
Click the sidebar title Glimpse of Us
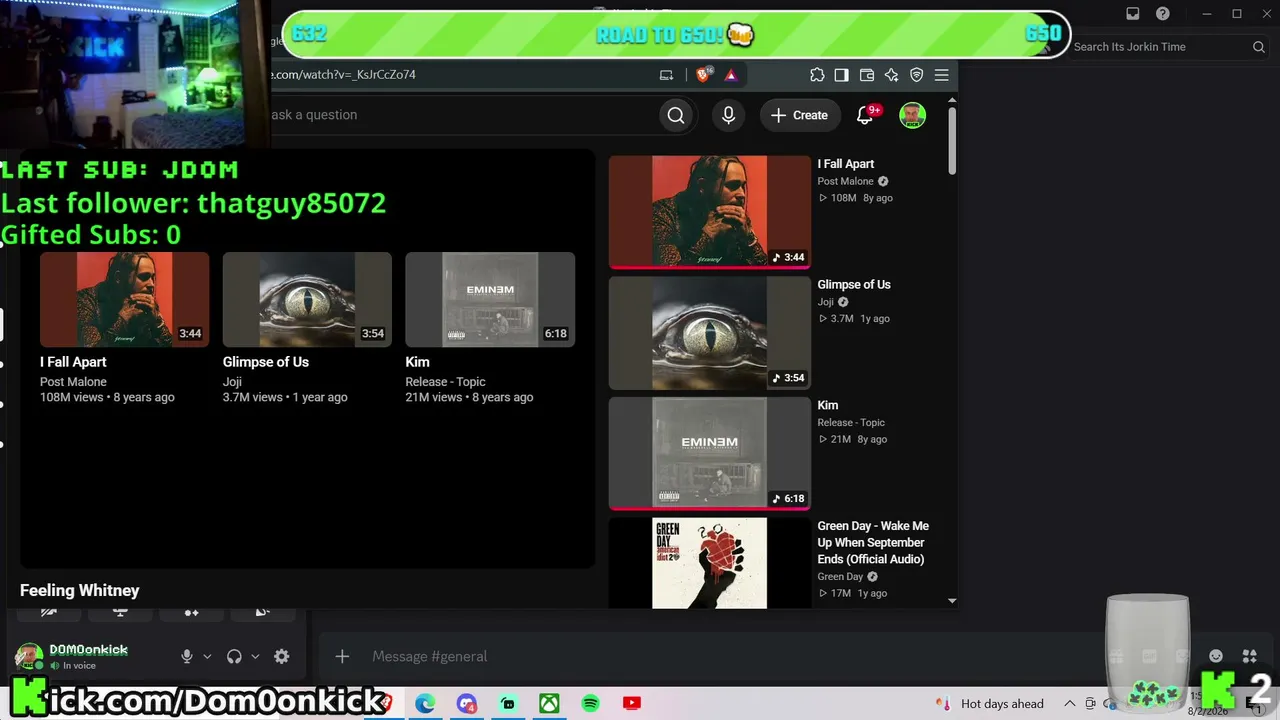tap(854, 285)
